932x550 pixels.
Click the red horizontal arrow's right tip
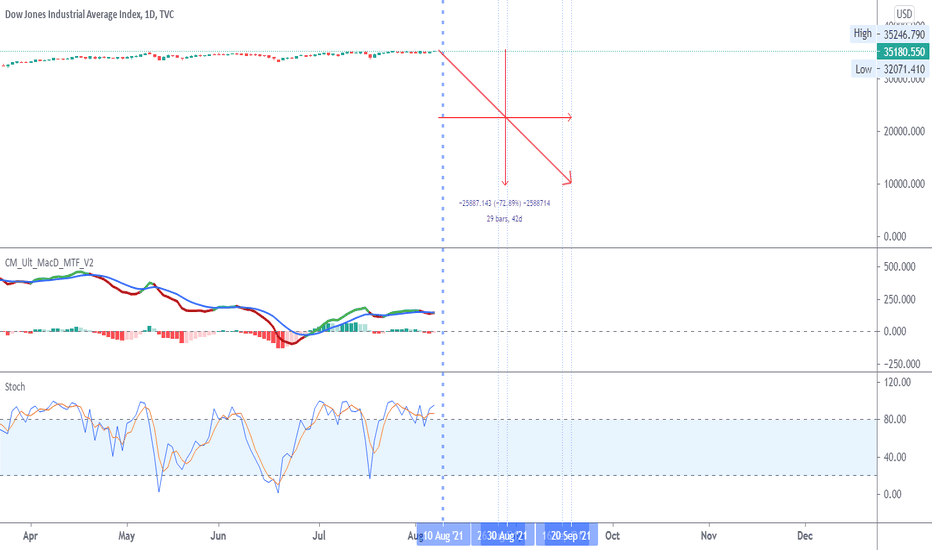click(x=570, y=117)
